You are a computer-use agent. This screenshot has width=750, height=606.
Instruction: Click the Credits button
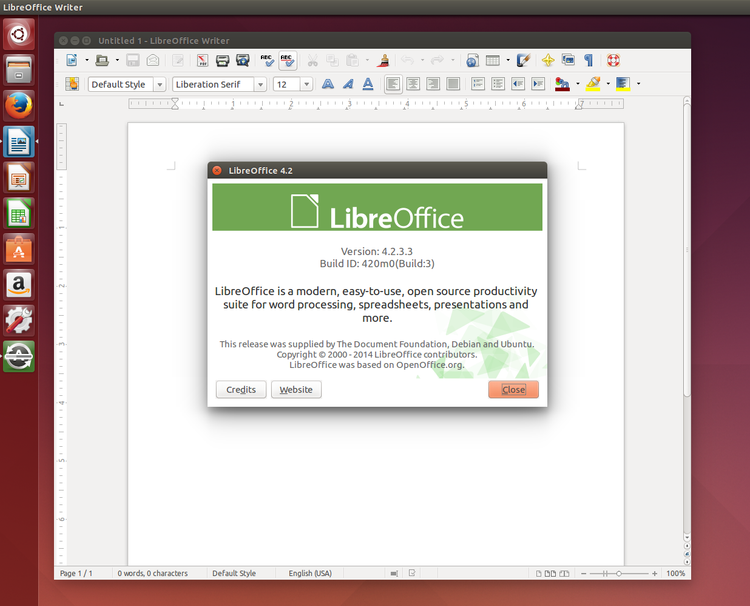click(x=241, y=389)
